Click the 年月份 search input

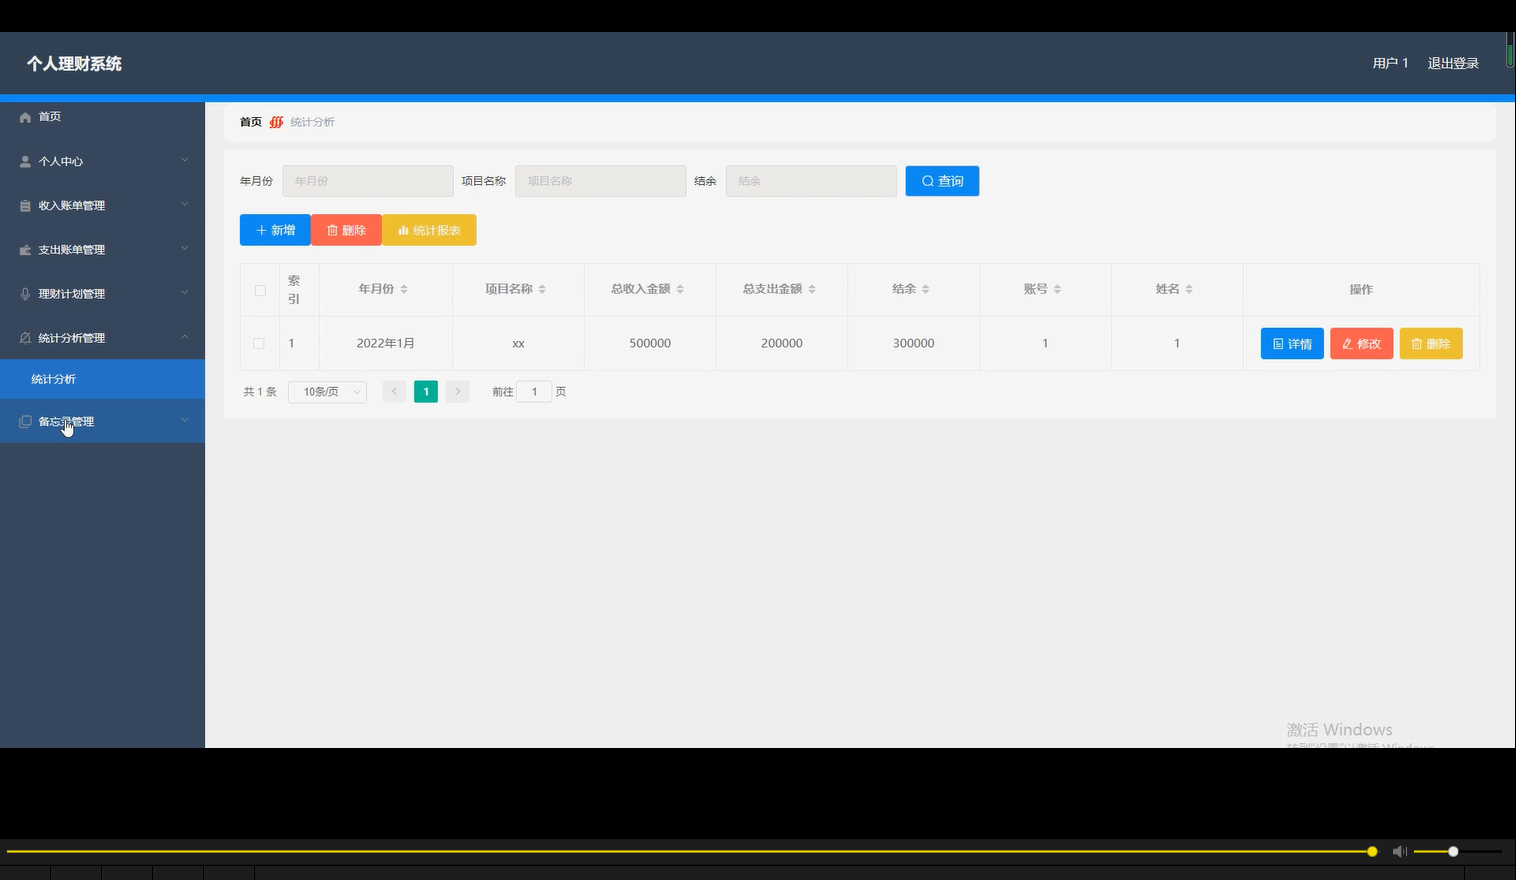point(368,181)
